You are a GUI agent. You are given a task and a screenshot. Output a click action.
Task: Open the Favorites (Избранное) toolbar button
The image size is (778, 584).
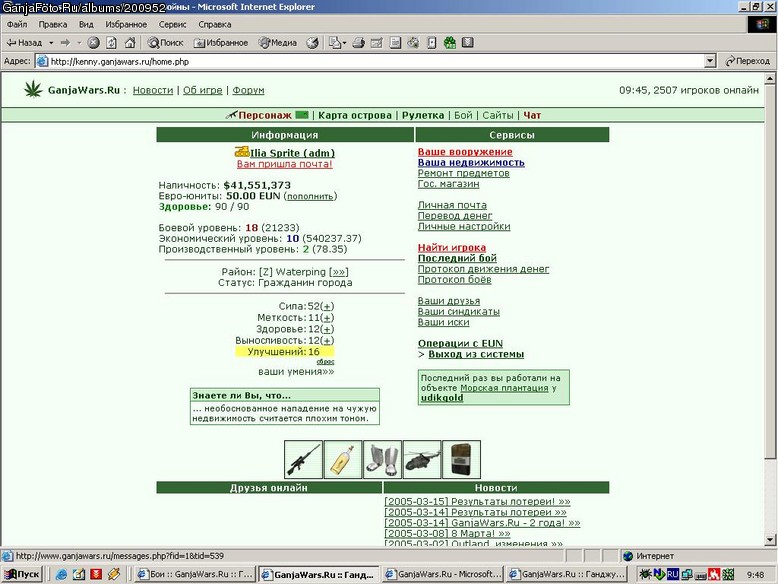tap(221, 43)
